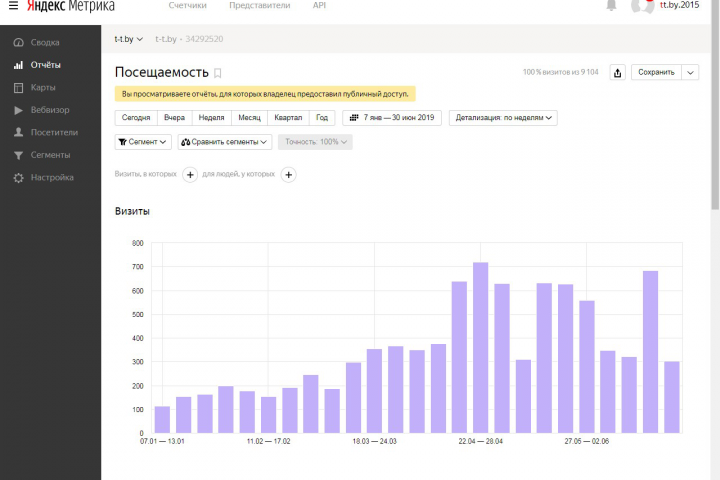Click the notifications bell icon
Viewport: 720px width, 480px height.
(x=612, y=6)
